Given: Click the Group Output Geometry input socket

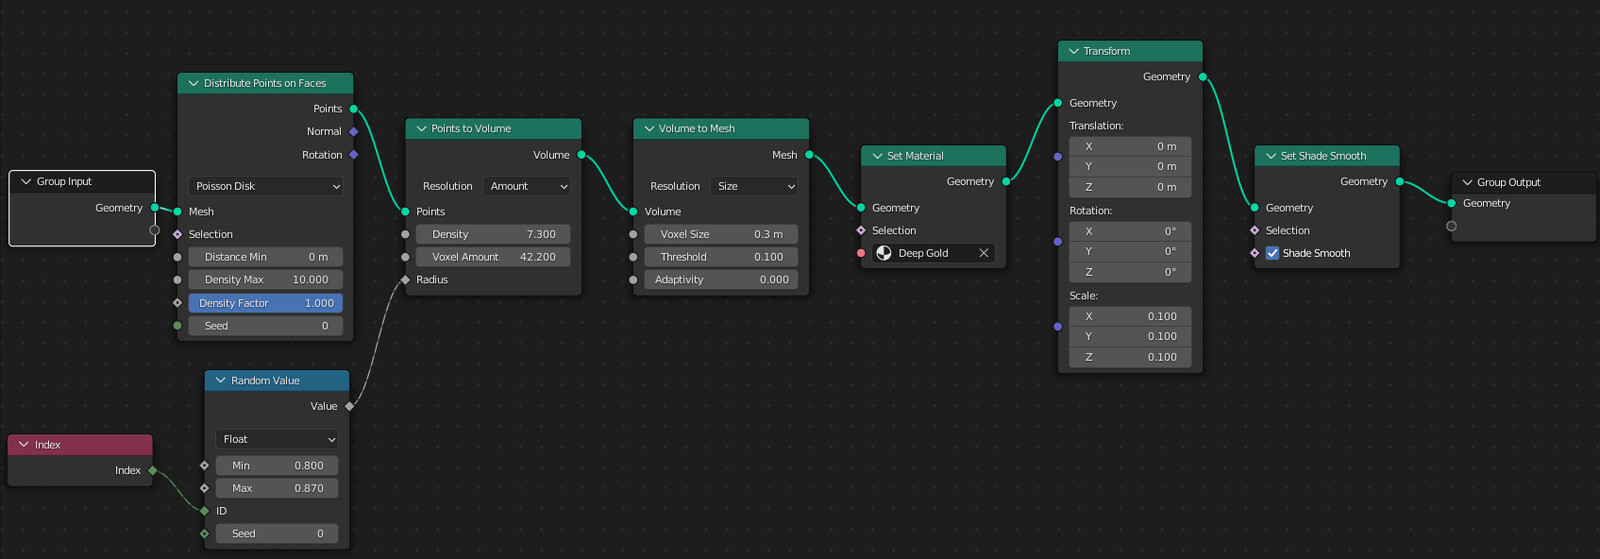Looking at the screenshot, I should pos(1452,203).
